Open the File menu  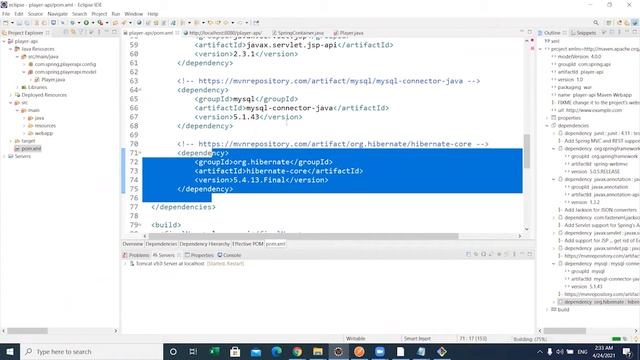coord(6,14)
